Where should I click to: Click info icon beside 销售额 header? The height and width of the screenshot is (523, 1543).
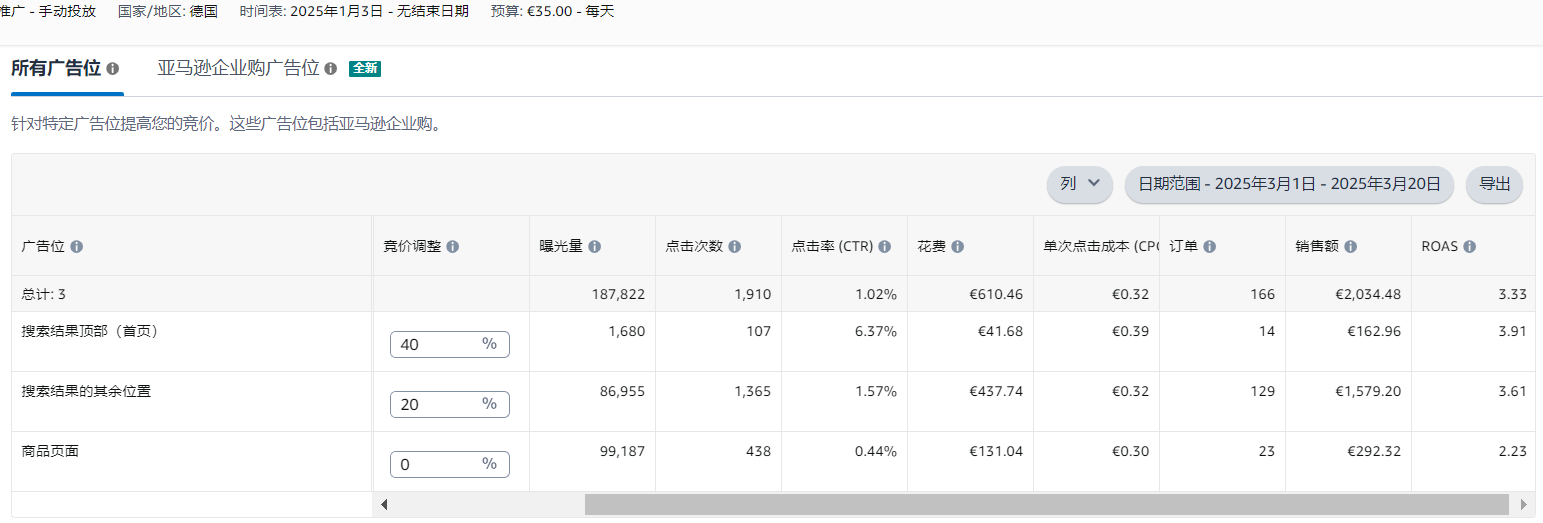click(x=1351, y=246)
